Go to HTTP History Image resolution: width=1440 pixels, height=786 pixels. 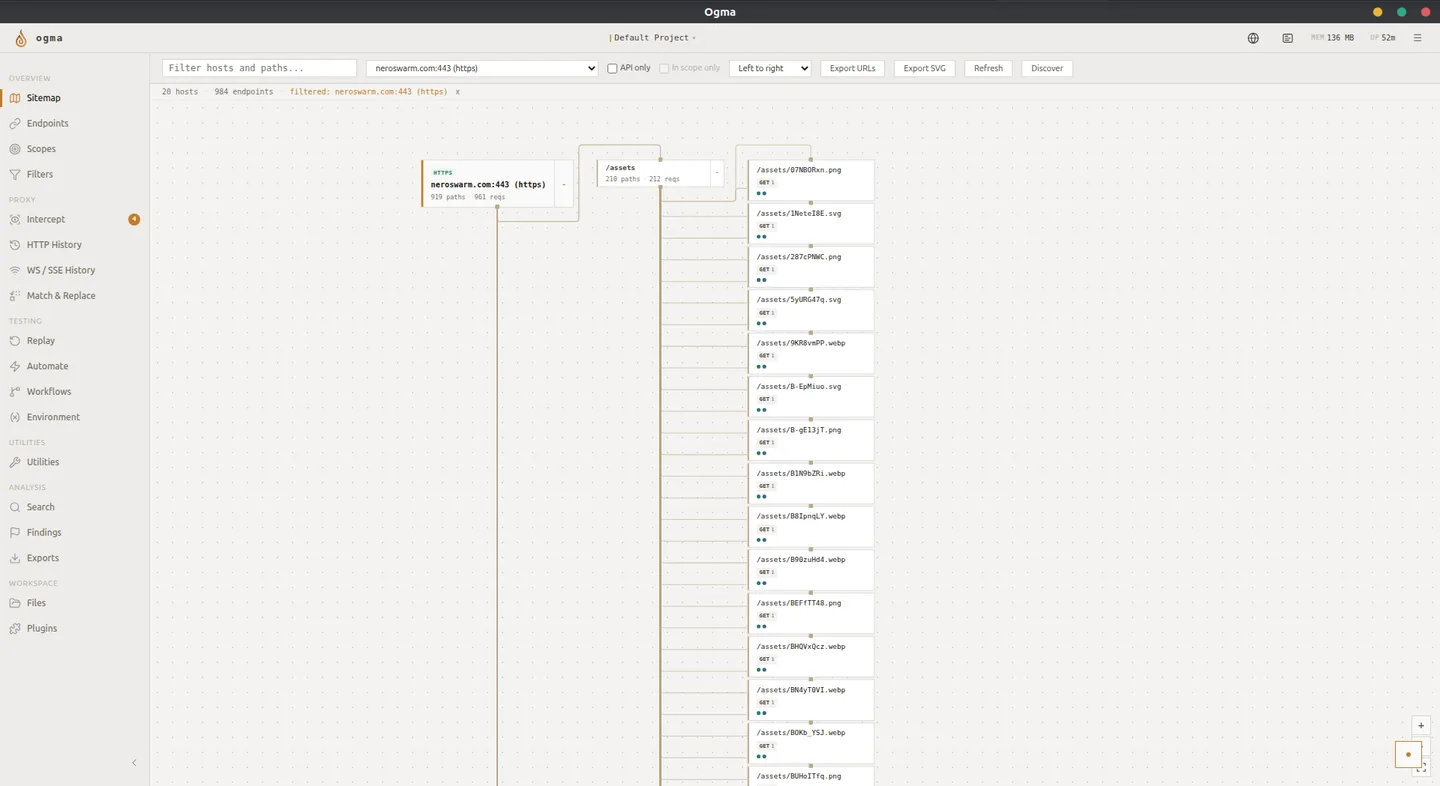[75, 245]
